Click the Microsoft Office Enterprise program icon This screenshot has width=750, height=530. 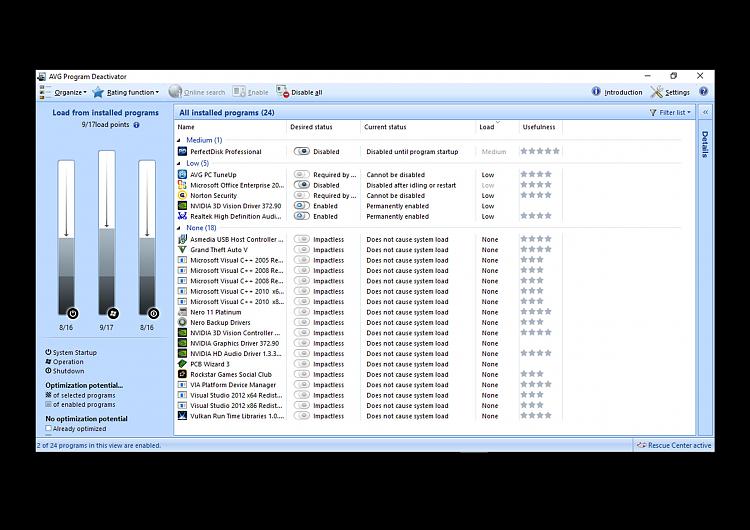click(x=182, y=185)
